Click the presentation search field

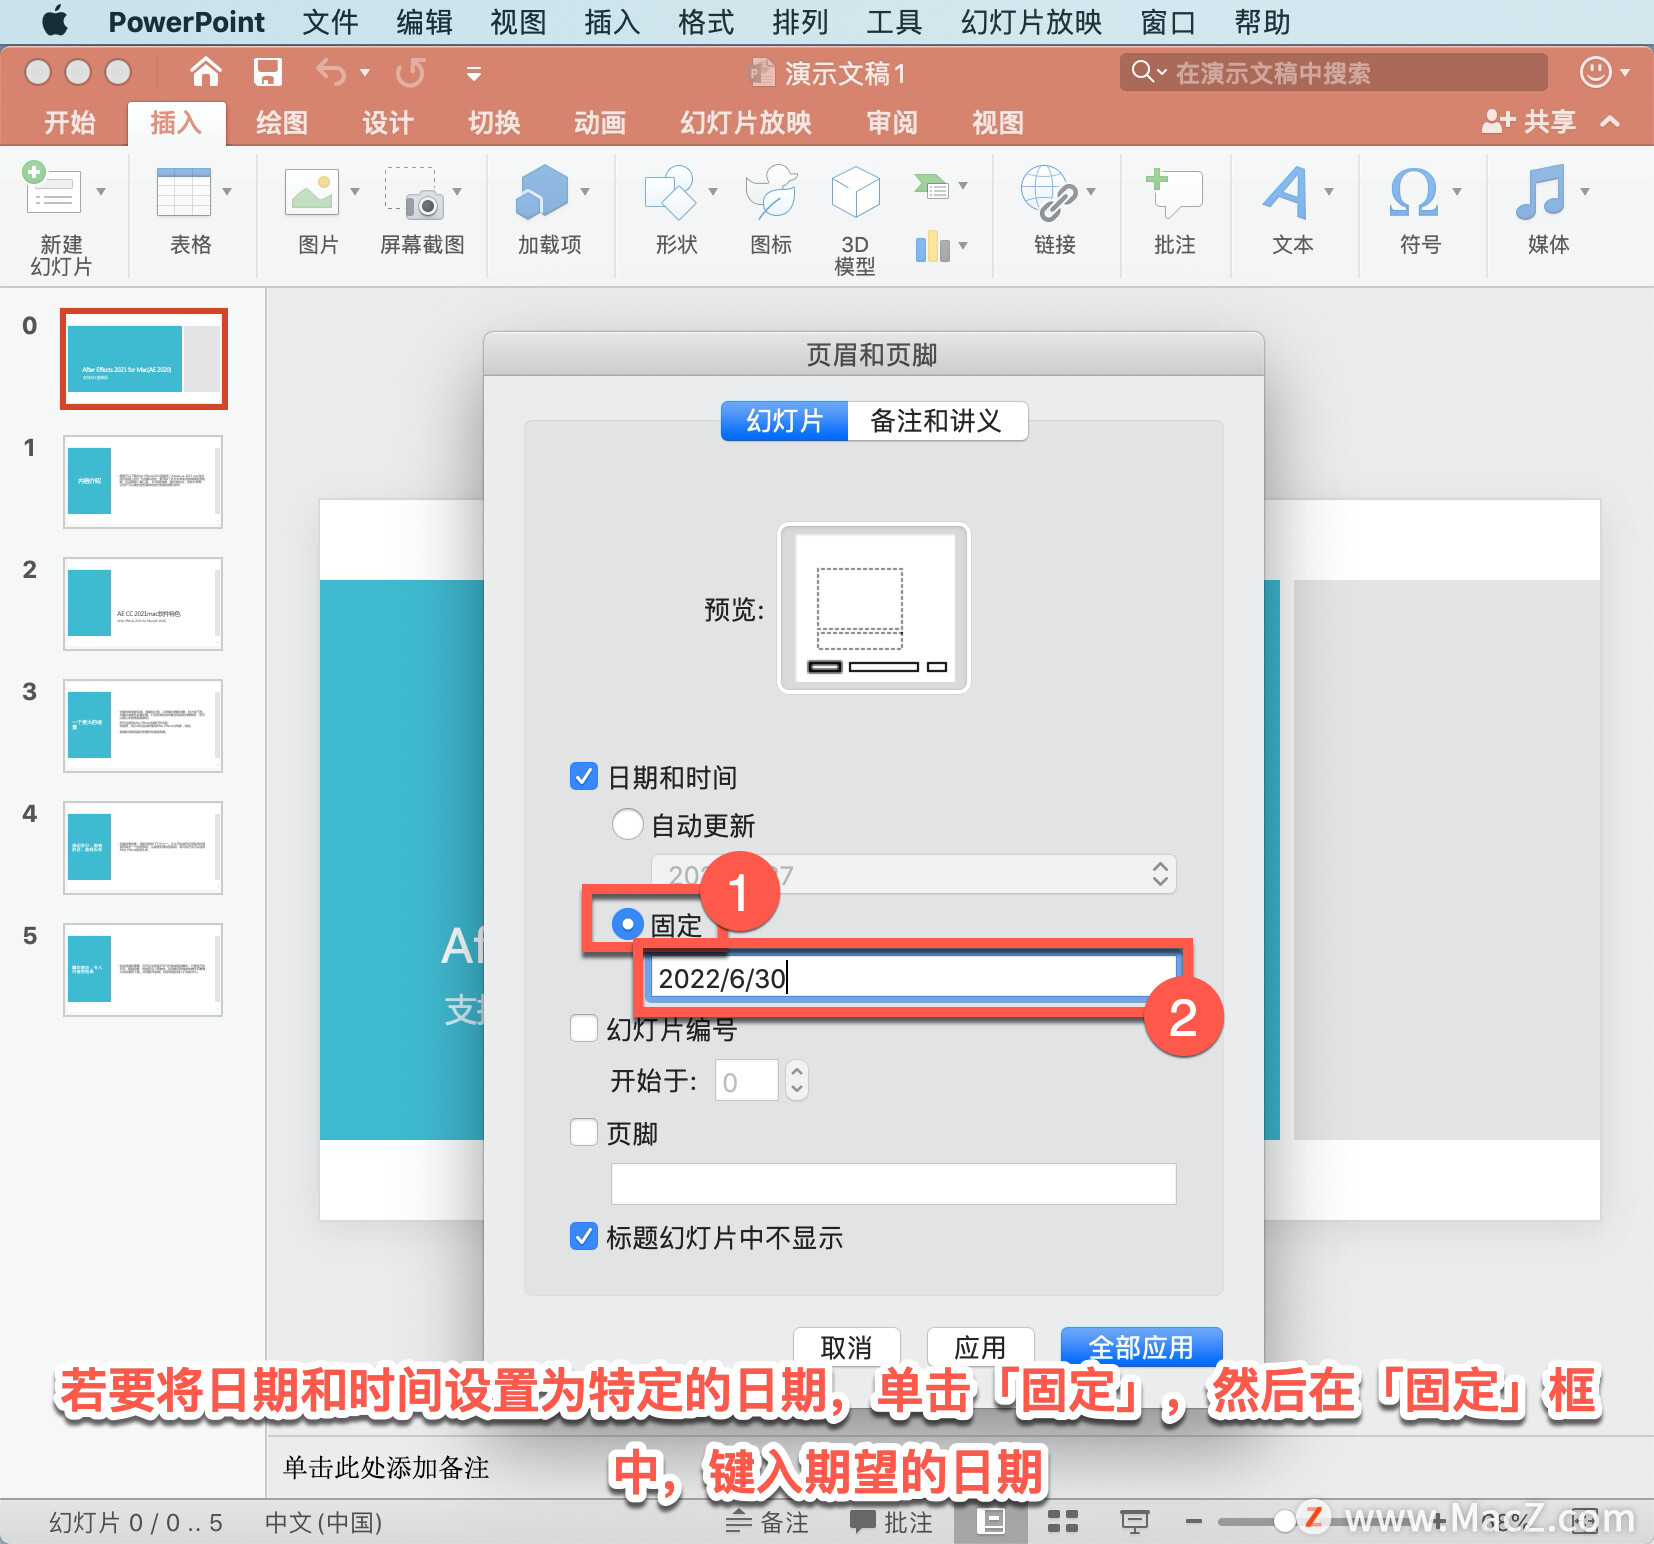[1334, 72]
